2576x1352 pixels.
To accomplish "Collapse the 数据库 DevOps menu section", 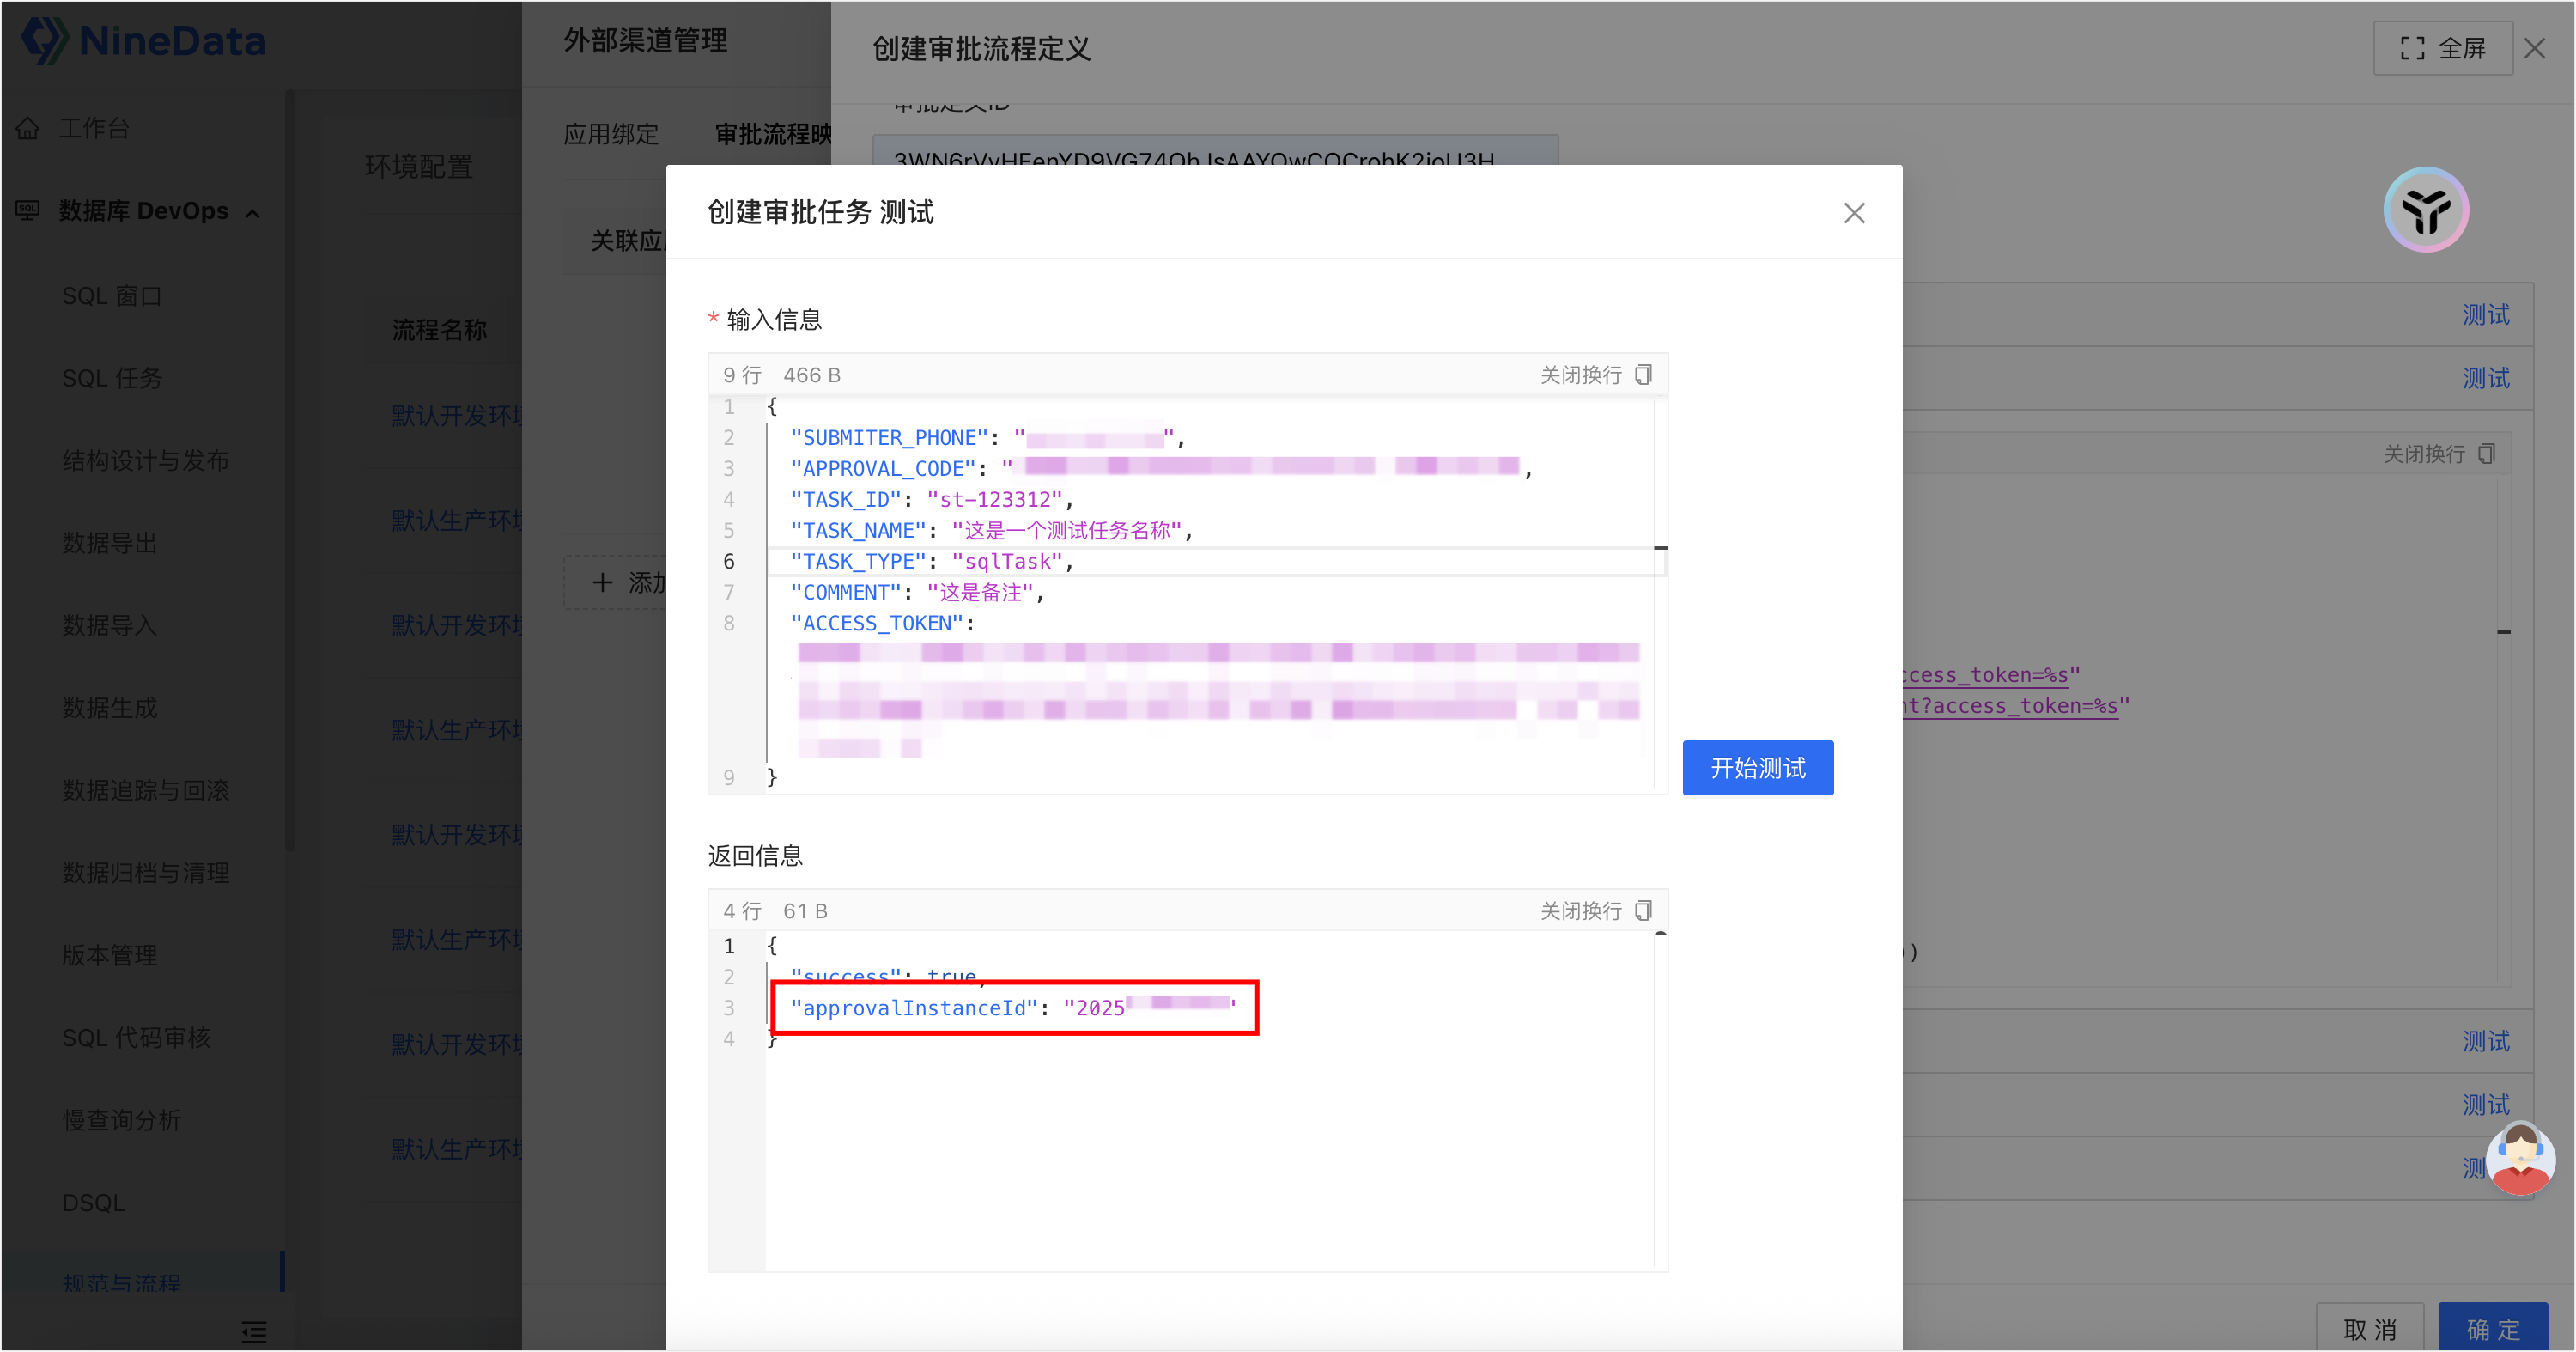I will (253, 213).
